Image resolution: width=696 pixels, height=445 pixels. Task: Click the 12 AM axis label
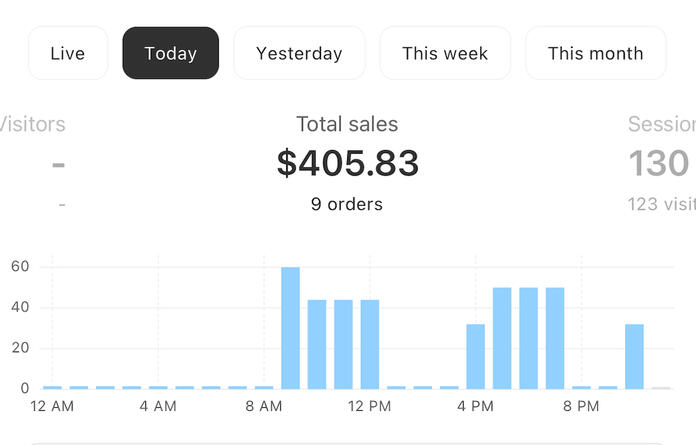[52, 407]
